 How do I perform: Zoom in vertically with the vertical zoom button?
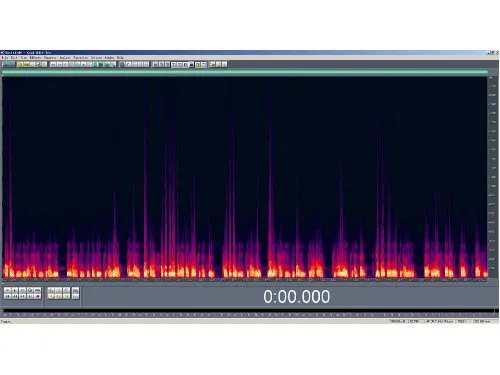[x=75, y=290]
